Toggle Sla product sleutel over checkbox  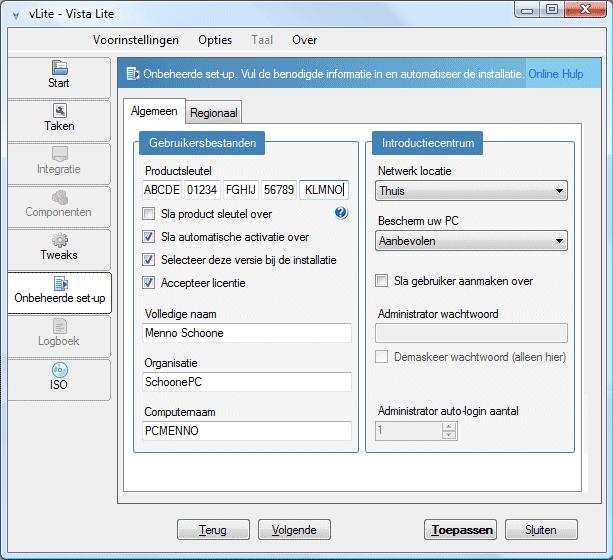click(148, 214)
